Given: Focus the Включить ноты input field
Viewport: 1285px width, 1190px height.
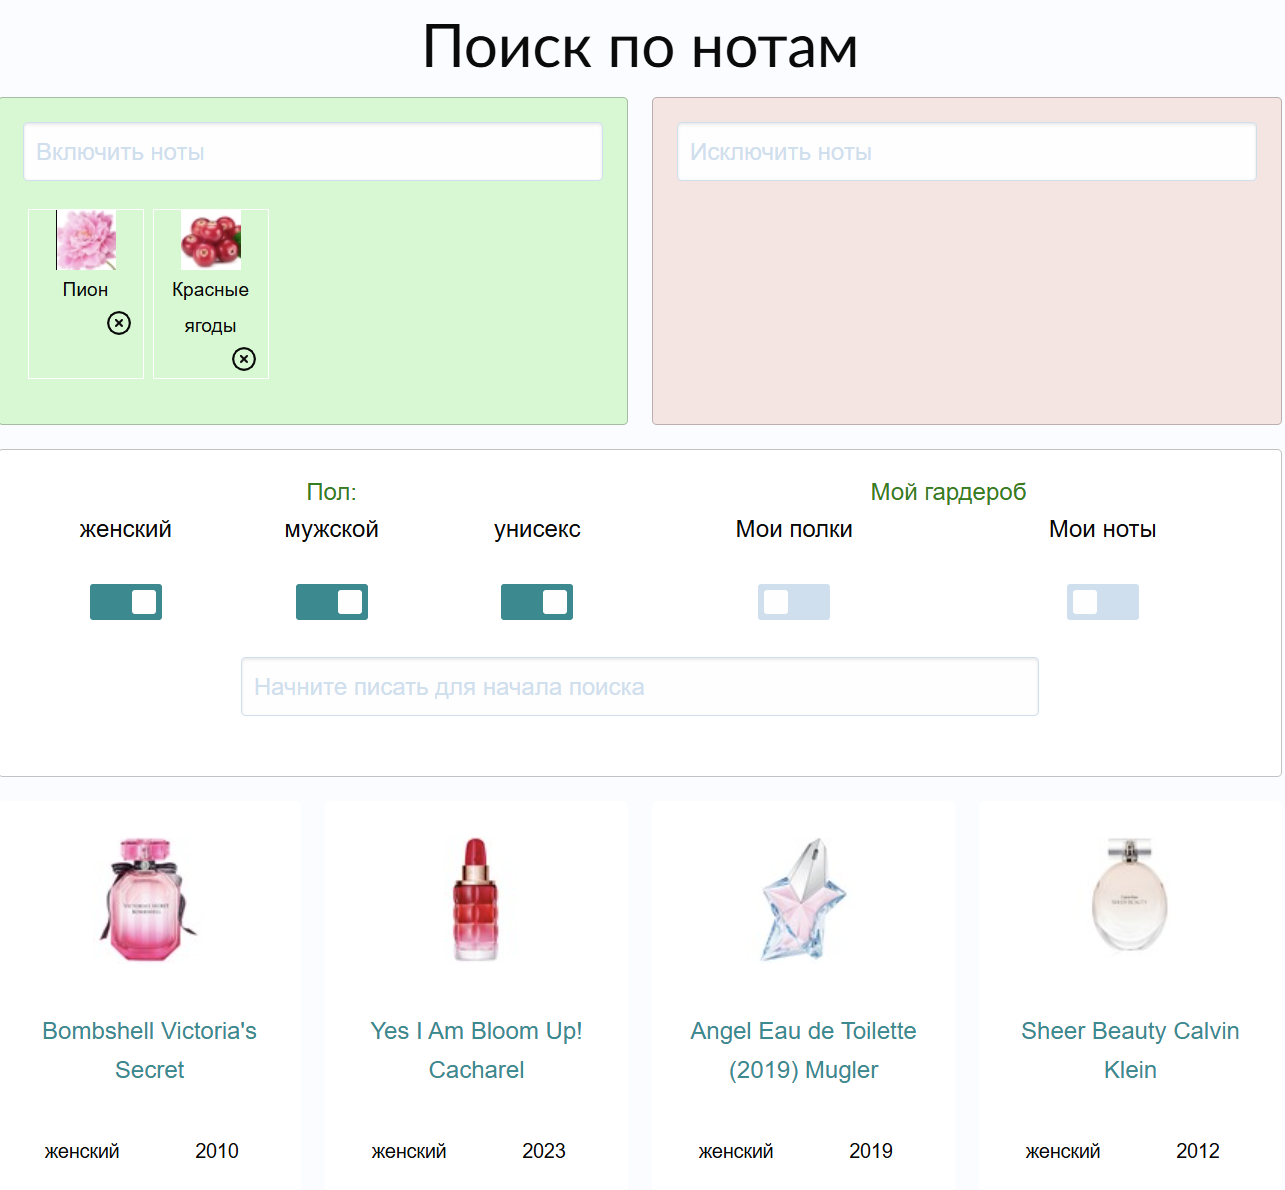Looking at the screenshot, I should [313, 152].
